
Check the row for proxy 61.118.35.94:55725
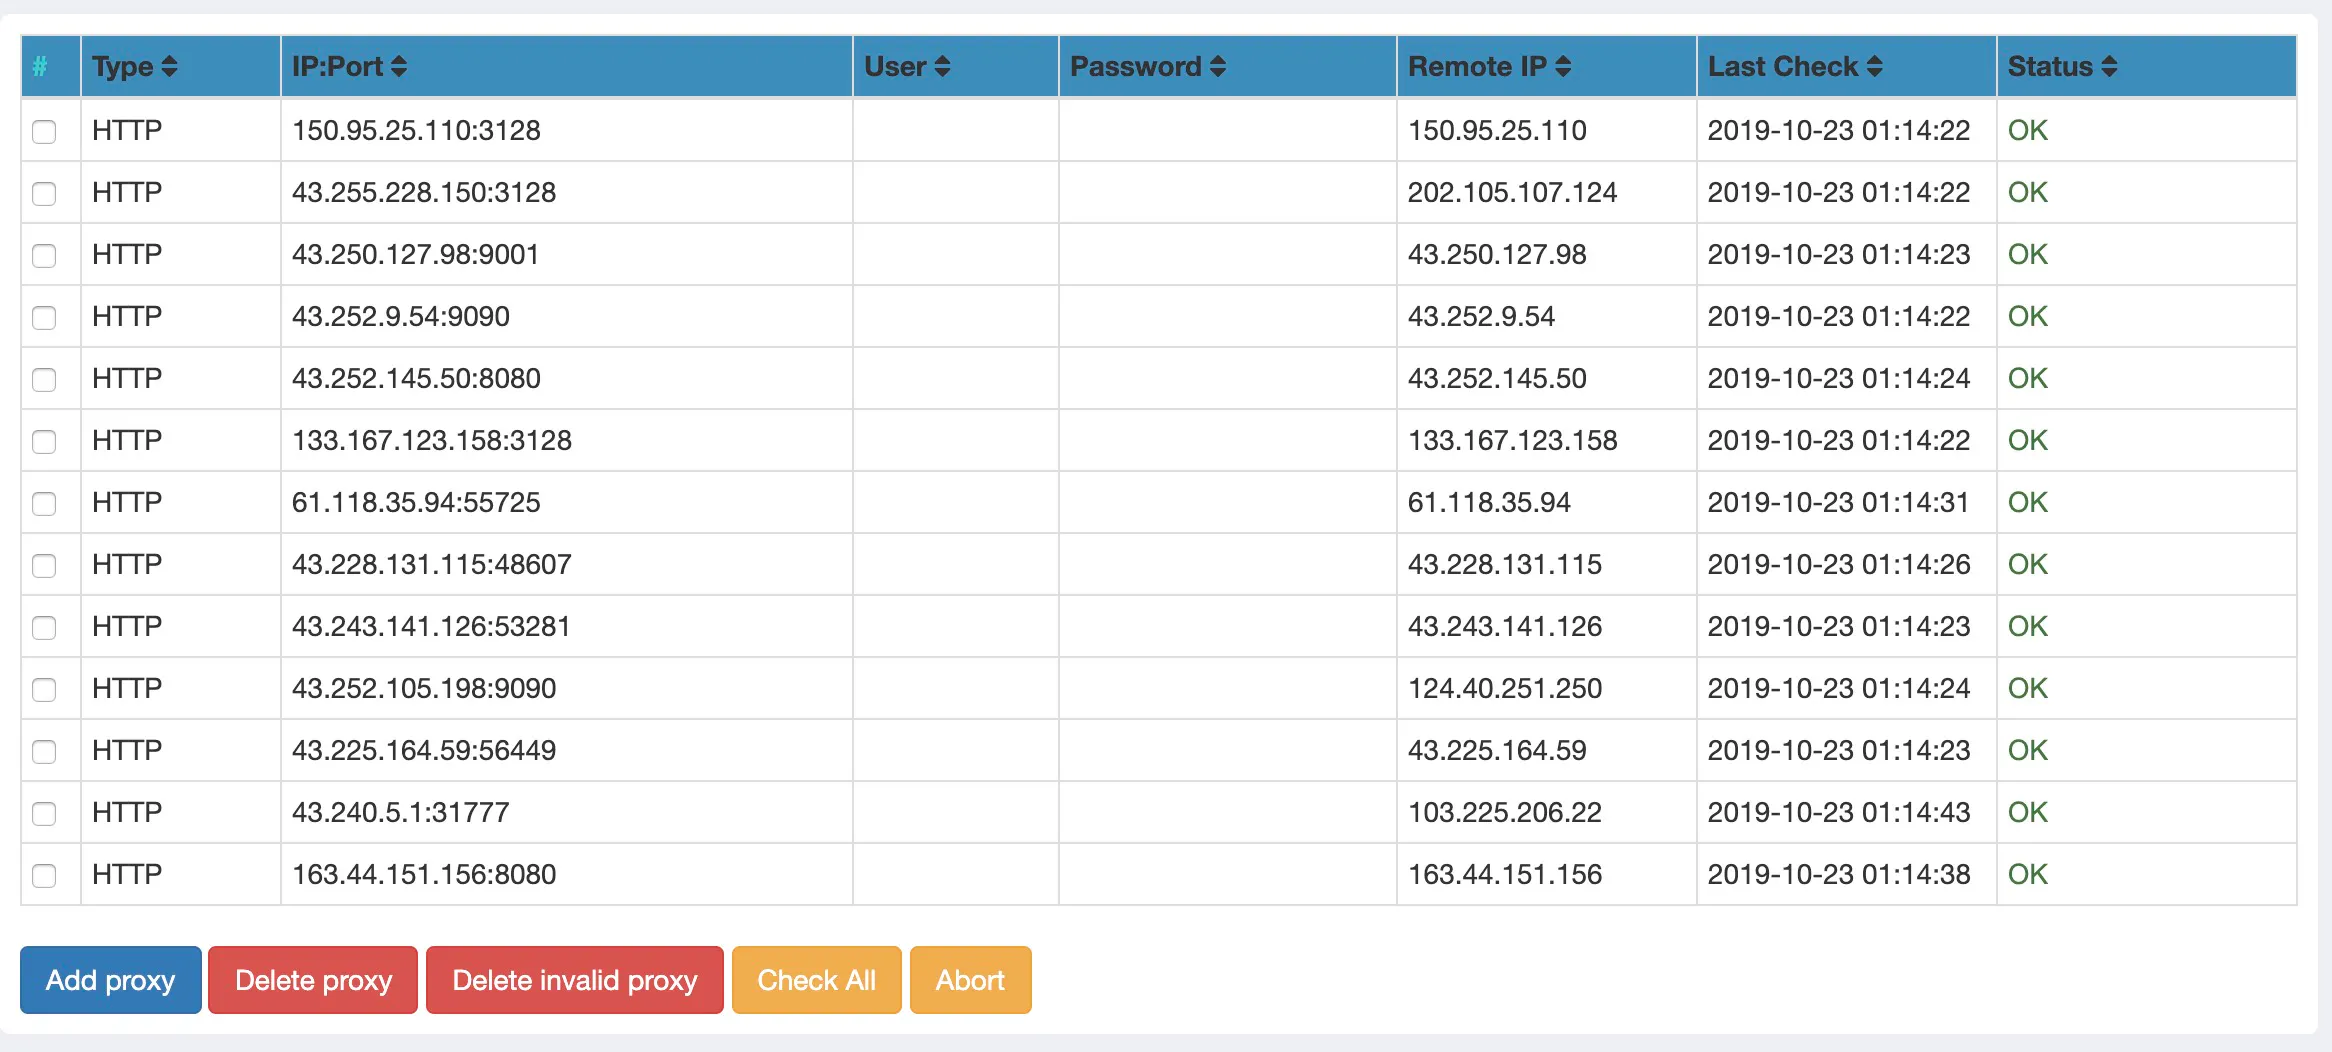[44, 504]
